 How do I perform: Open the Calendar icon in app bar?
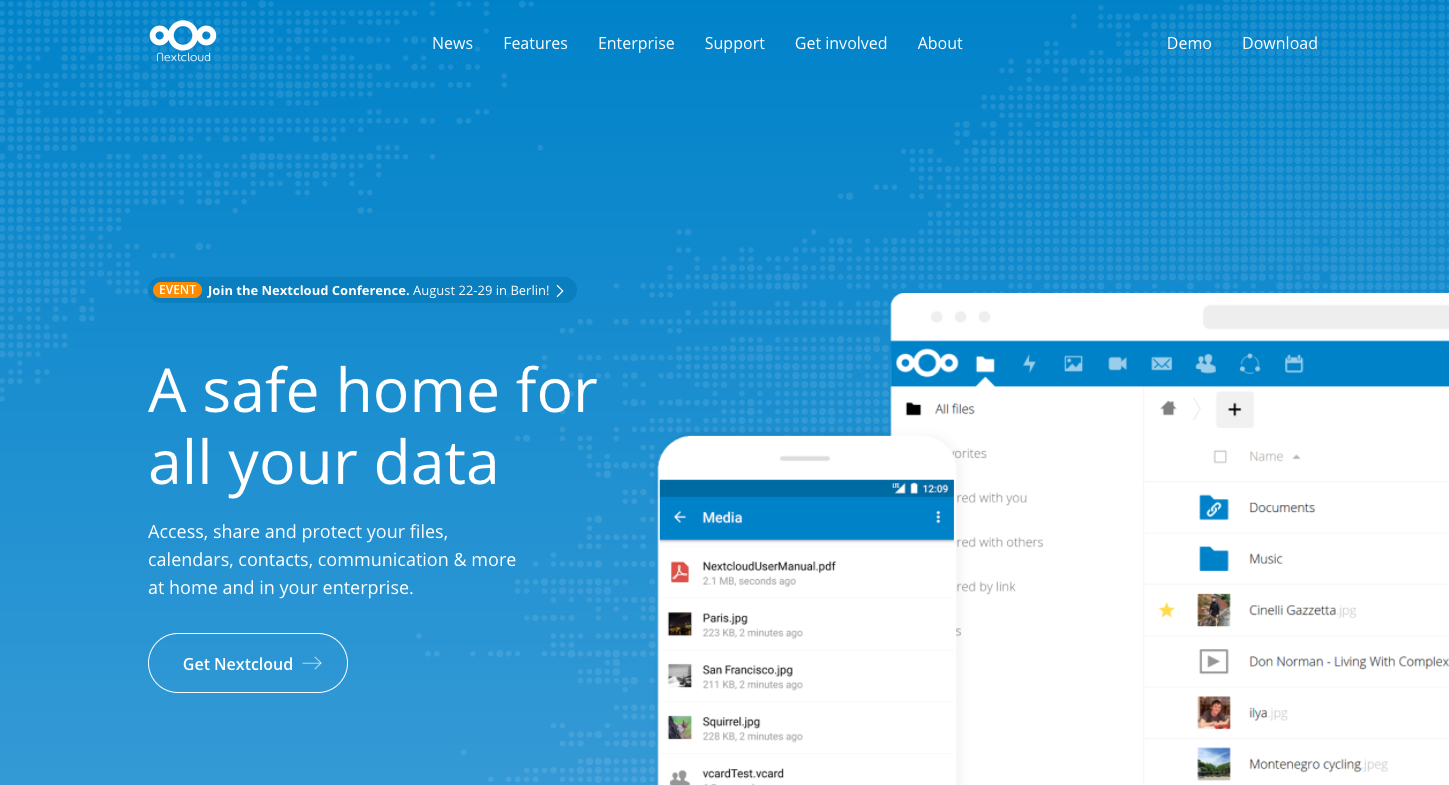(x=1294, y=364)
